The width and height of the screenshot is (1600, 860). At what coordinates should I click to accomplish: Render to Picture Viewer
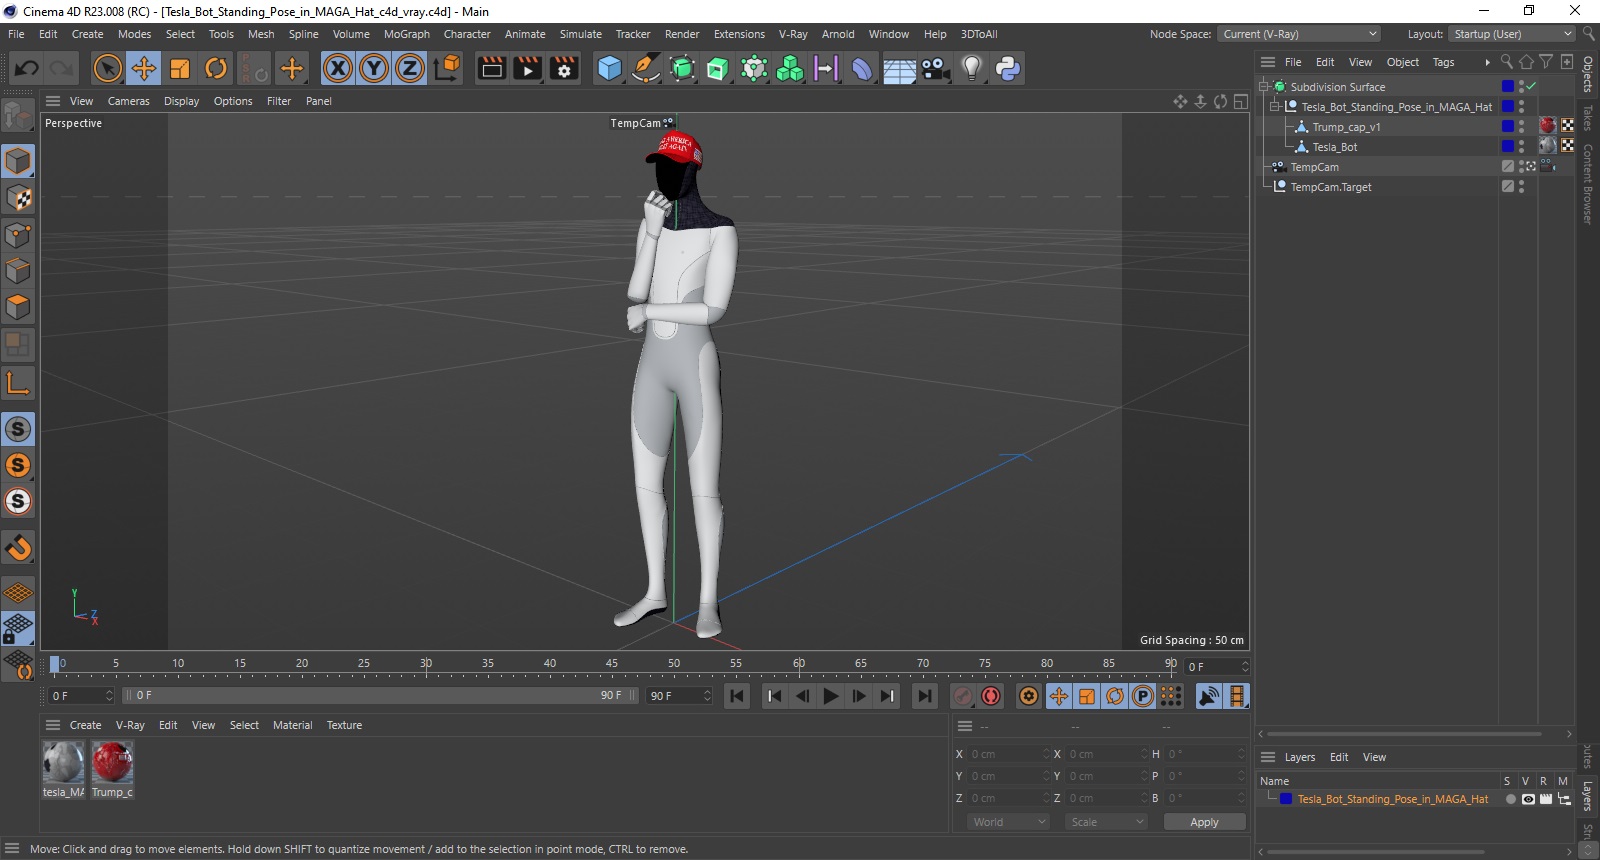pyautogui.click(x=528, y=68)
